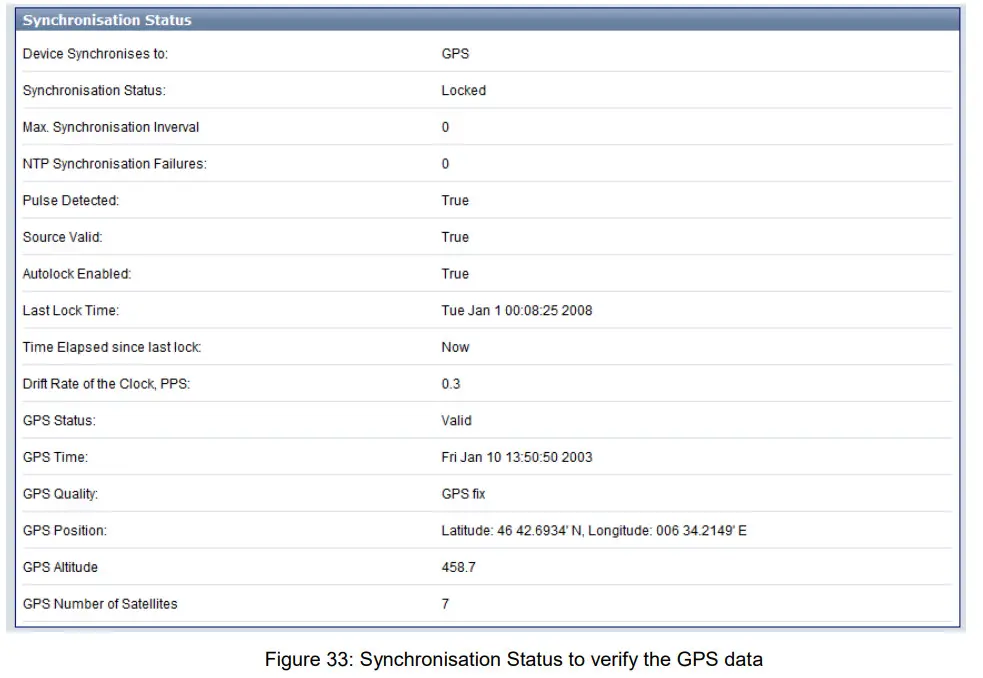Select the GPS Altitude value 458.7
This screenshot has width=983, height=678.
click(455, 567)
